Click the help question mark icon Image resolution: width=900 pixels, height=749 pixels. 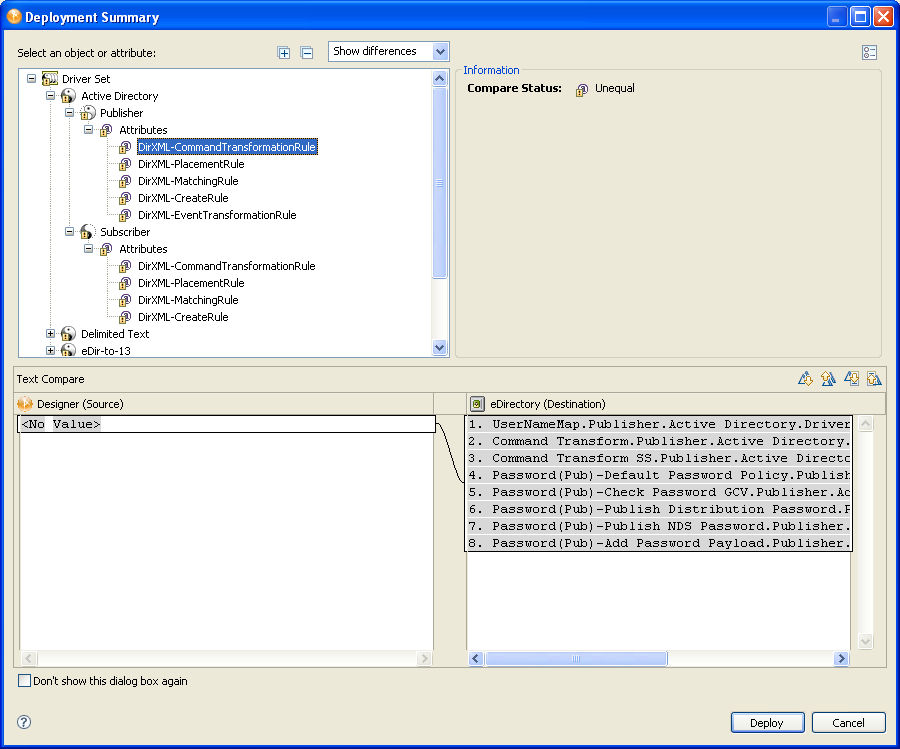pyautogui.click(x=24, y=722)
